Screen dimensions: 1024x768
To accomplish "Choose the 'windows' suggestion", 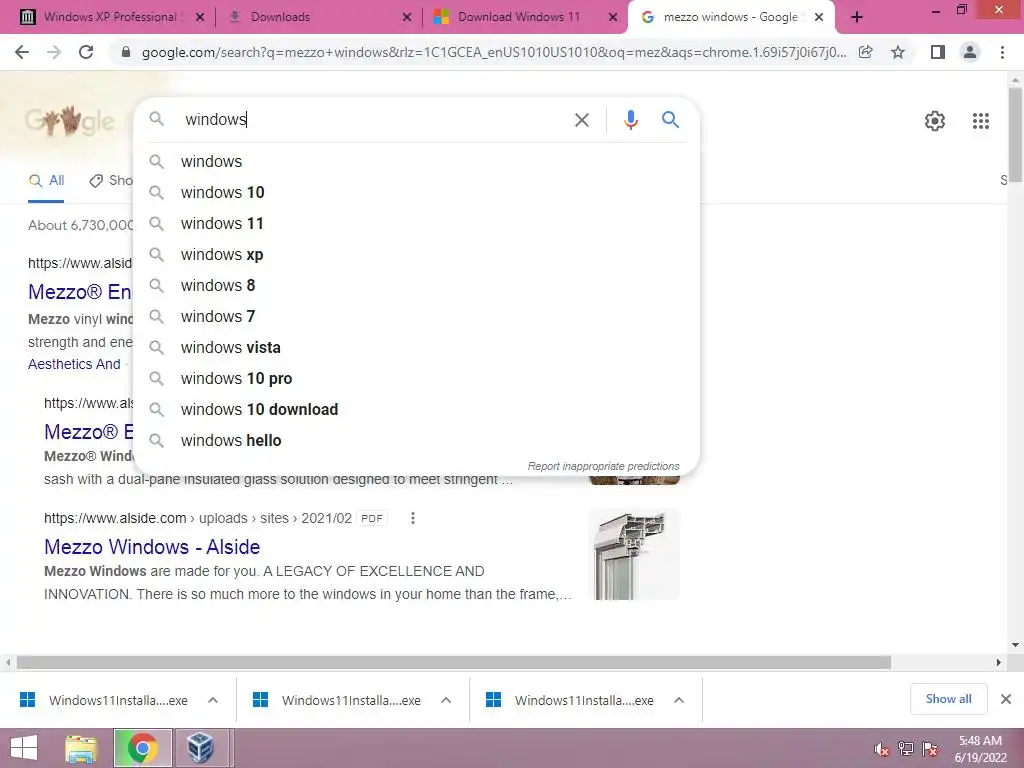I will point(417,161).
